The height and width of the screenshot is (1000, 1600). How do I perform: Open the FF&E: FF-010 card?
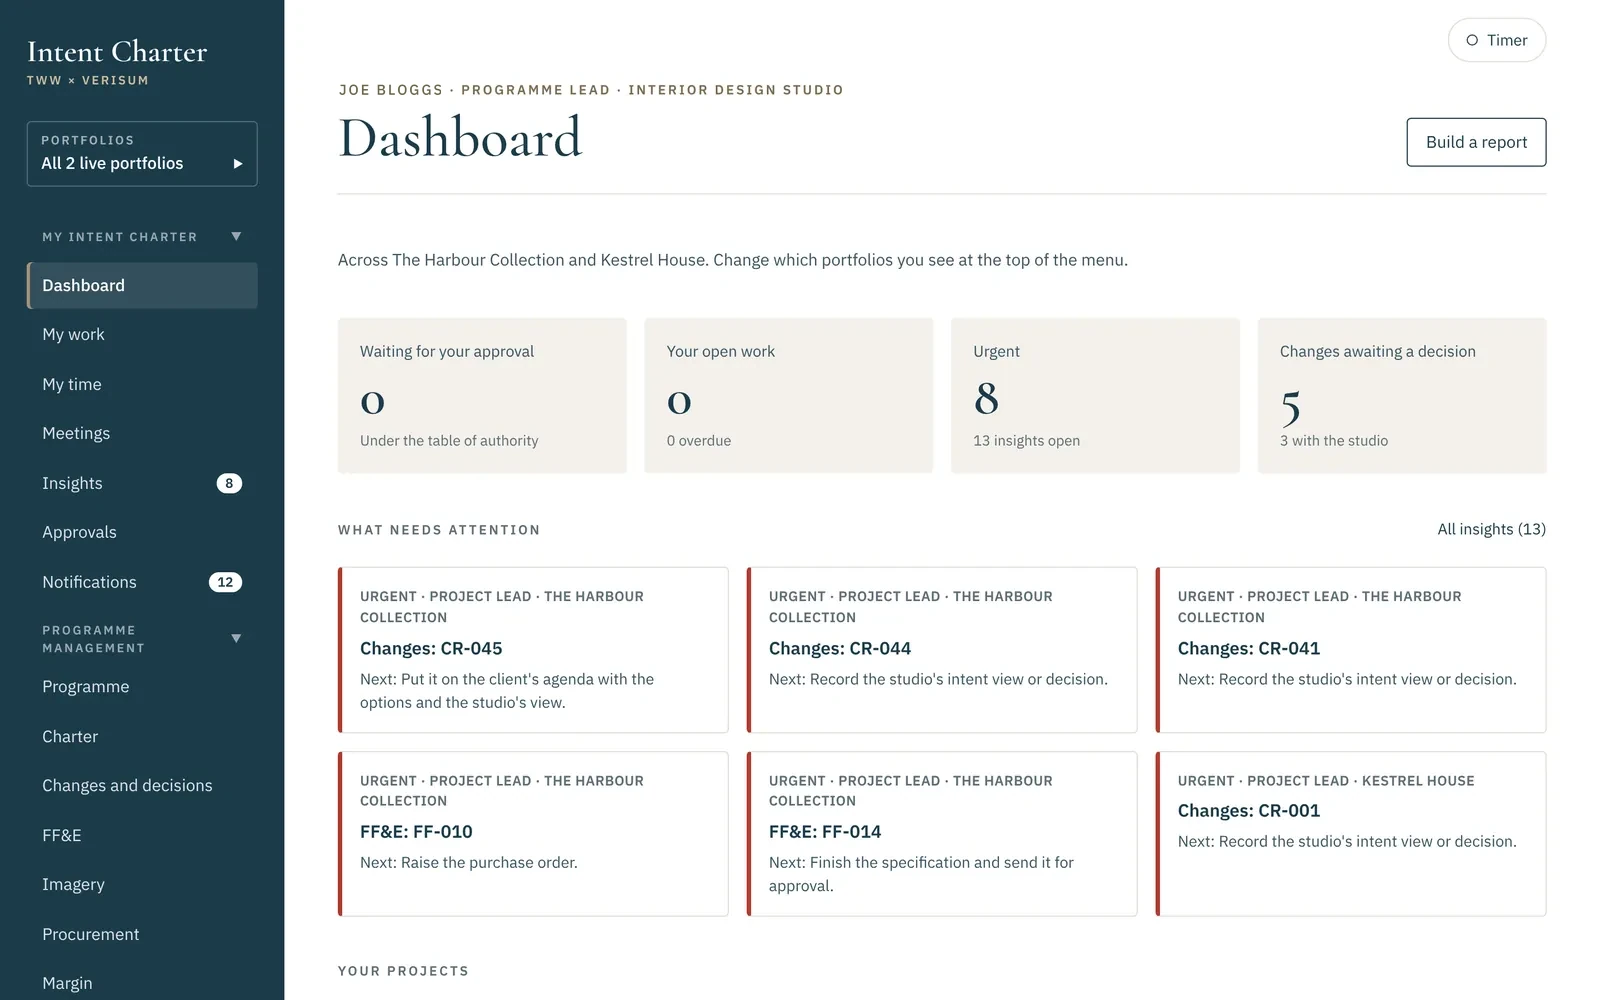point(533,834)
